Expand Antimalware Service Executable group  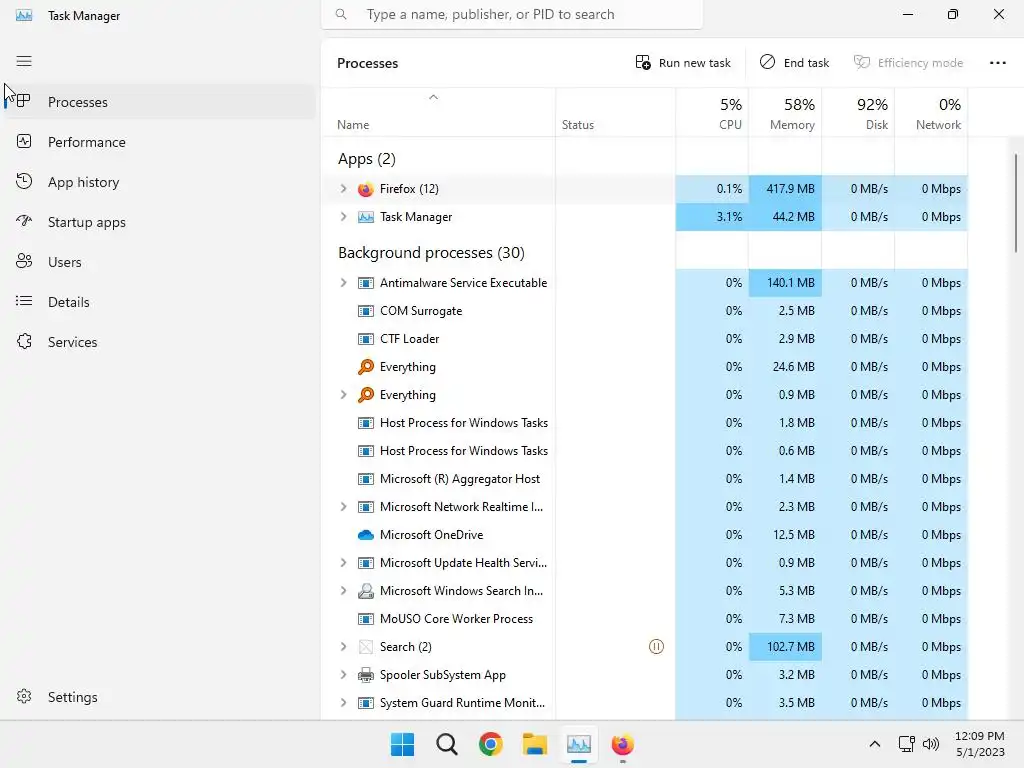(344, 283)
